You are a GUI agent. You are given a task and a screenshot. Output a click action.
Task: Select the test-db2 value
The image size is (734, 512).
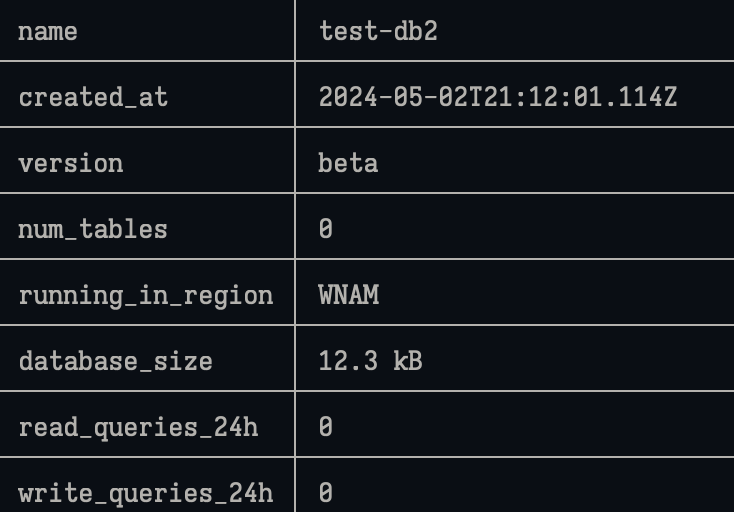click(378, 31)
